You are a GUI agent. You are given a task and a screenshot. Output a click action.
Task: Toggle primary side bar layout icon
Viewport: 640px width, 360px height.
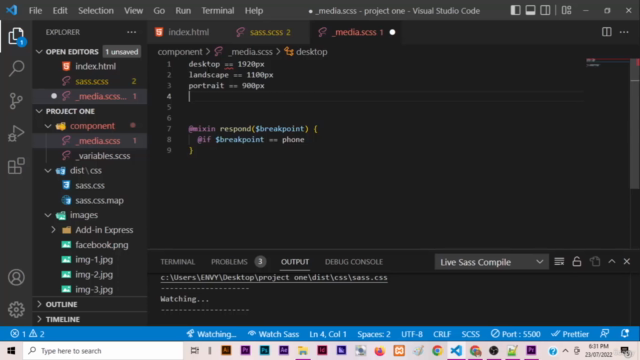(515, 10)
